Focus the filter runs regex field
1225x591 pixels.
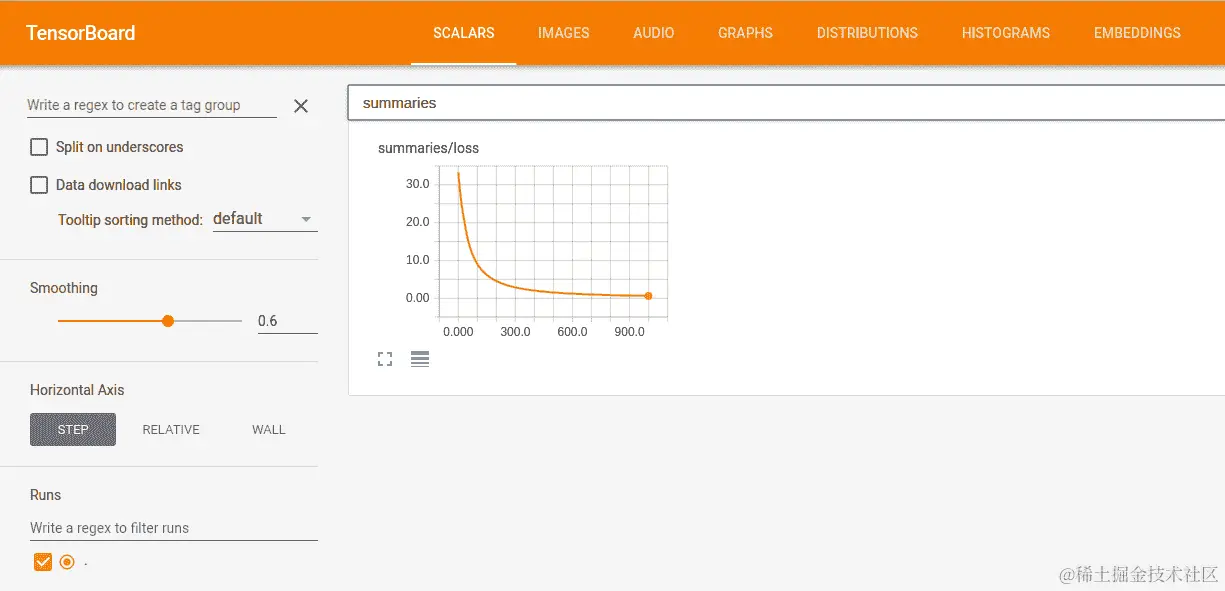pos(174,528)
